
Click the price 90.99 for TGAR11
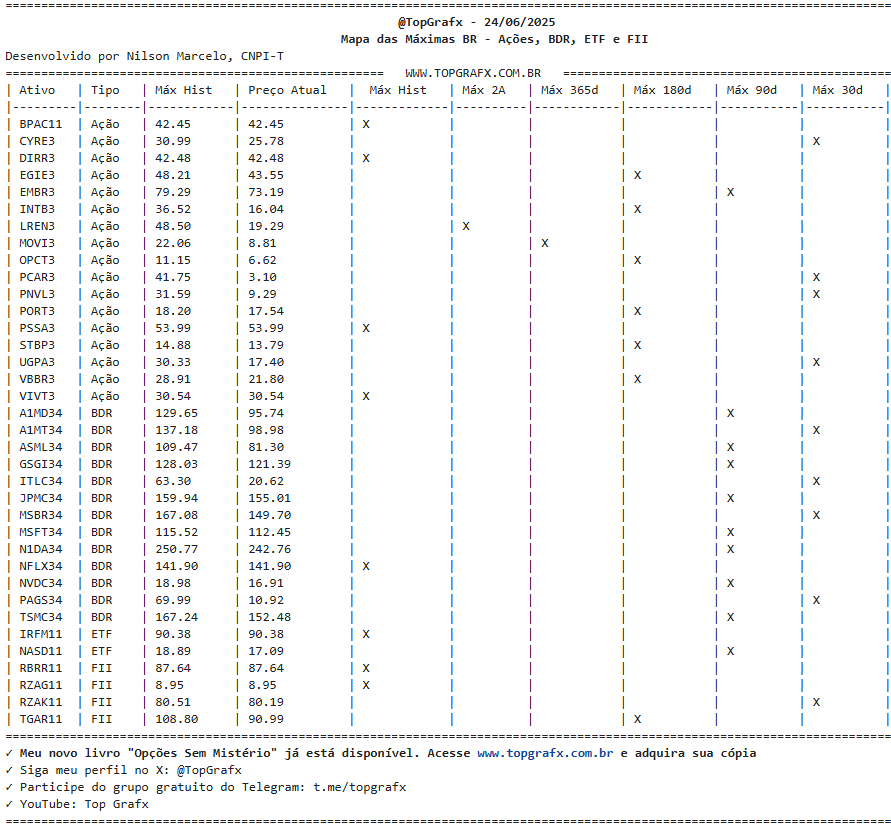(x=265, y=719)
